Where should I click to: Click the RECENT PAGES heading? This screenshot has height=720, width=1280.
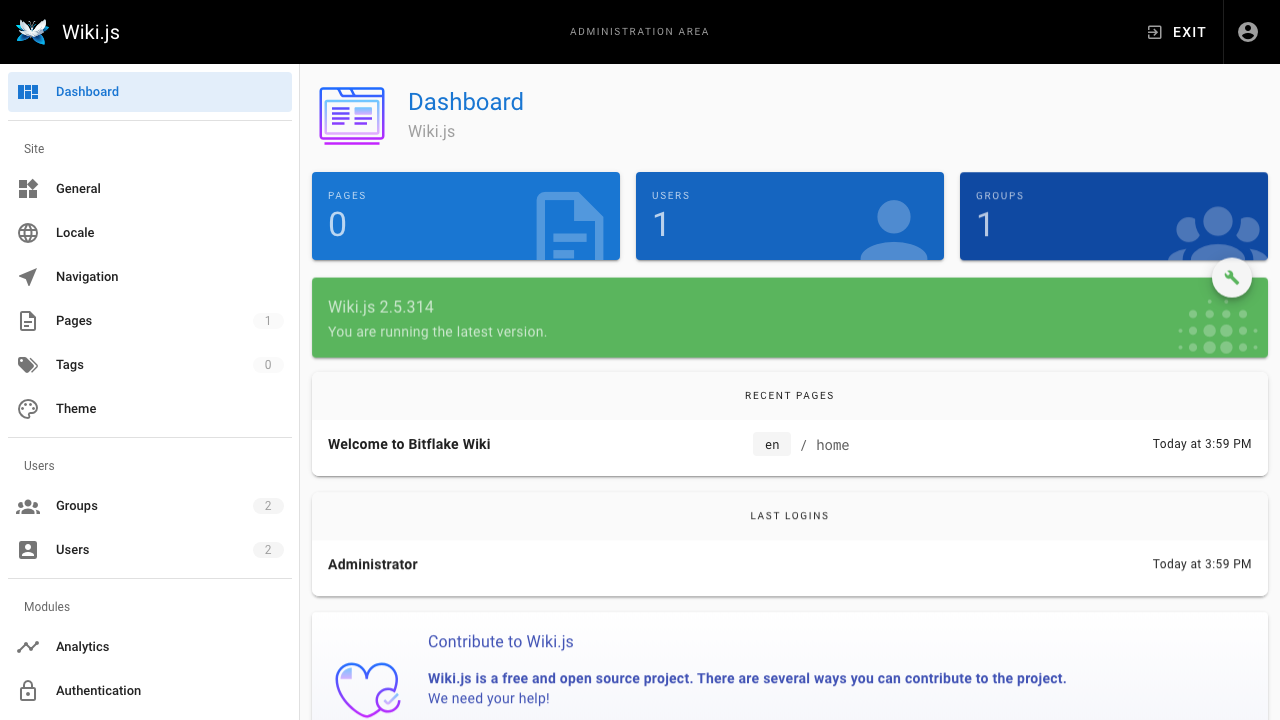[x=790, y=396]
